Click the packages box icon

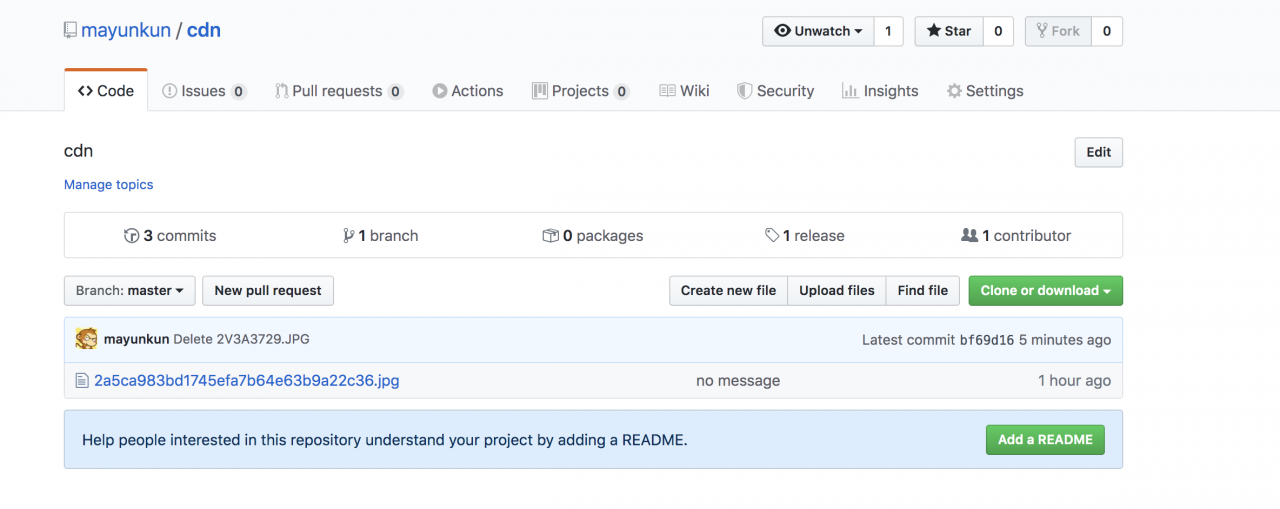tap(550, 236)
